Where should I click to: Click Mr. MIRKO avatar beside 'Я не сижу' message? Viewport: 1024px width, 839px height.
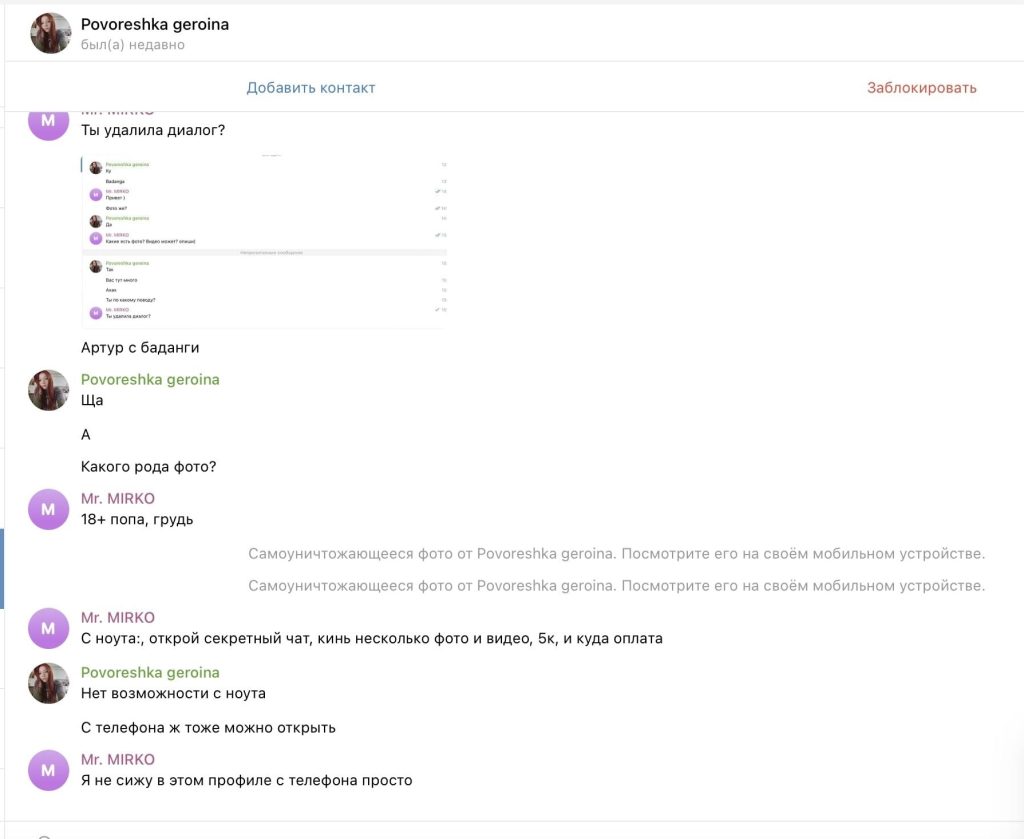pos(49,770)
